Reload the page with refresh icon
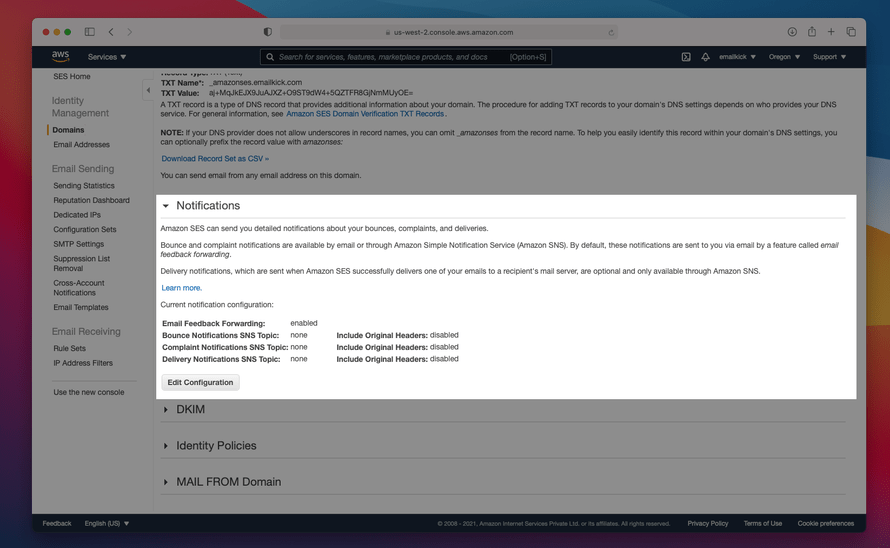 pos(611,32)
